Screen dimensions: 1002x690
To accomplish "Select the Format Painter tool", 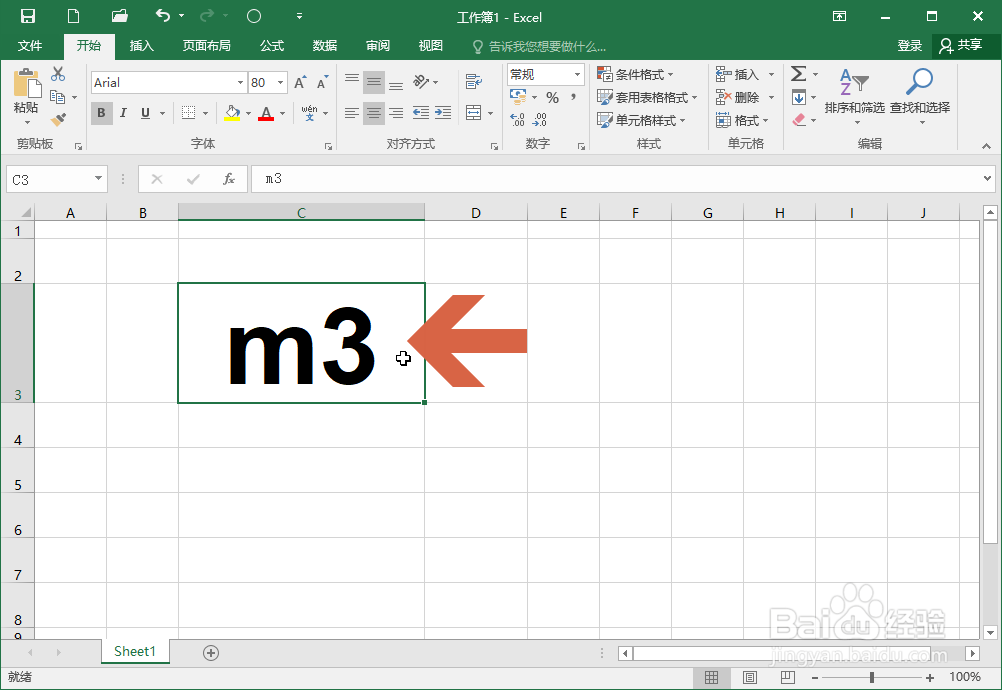I will 60,119.
